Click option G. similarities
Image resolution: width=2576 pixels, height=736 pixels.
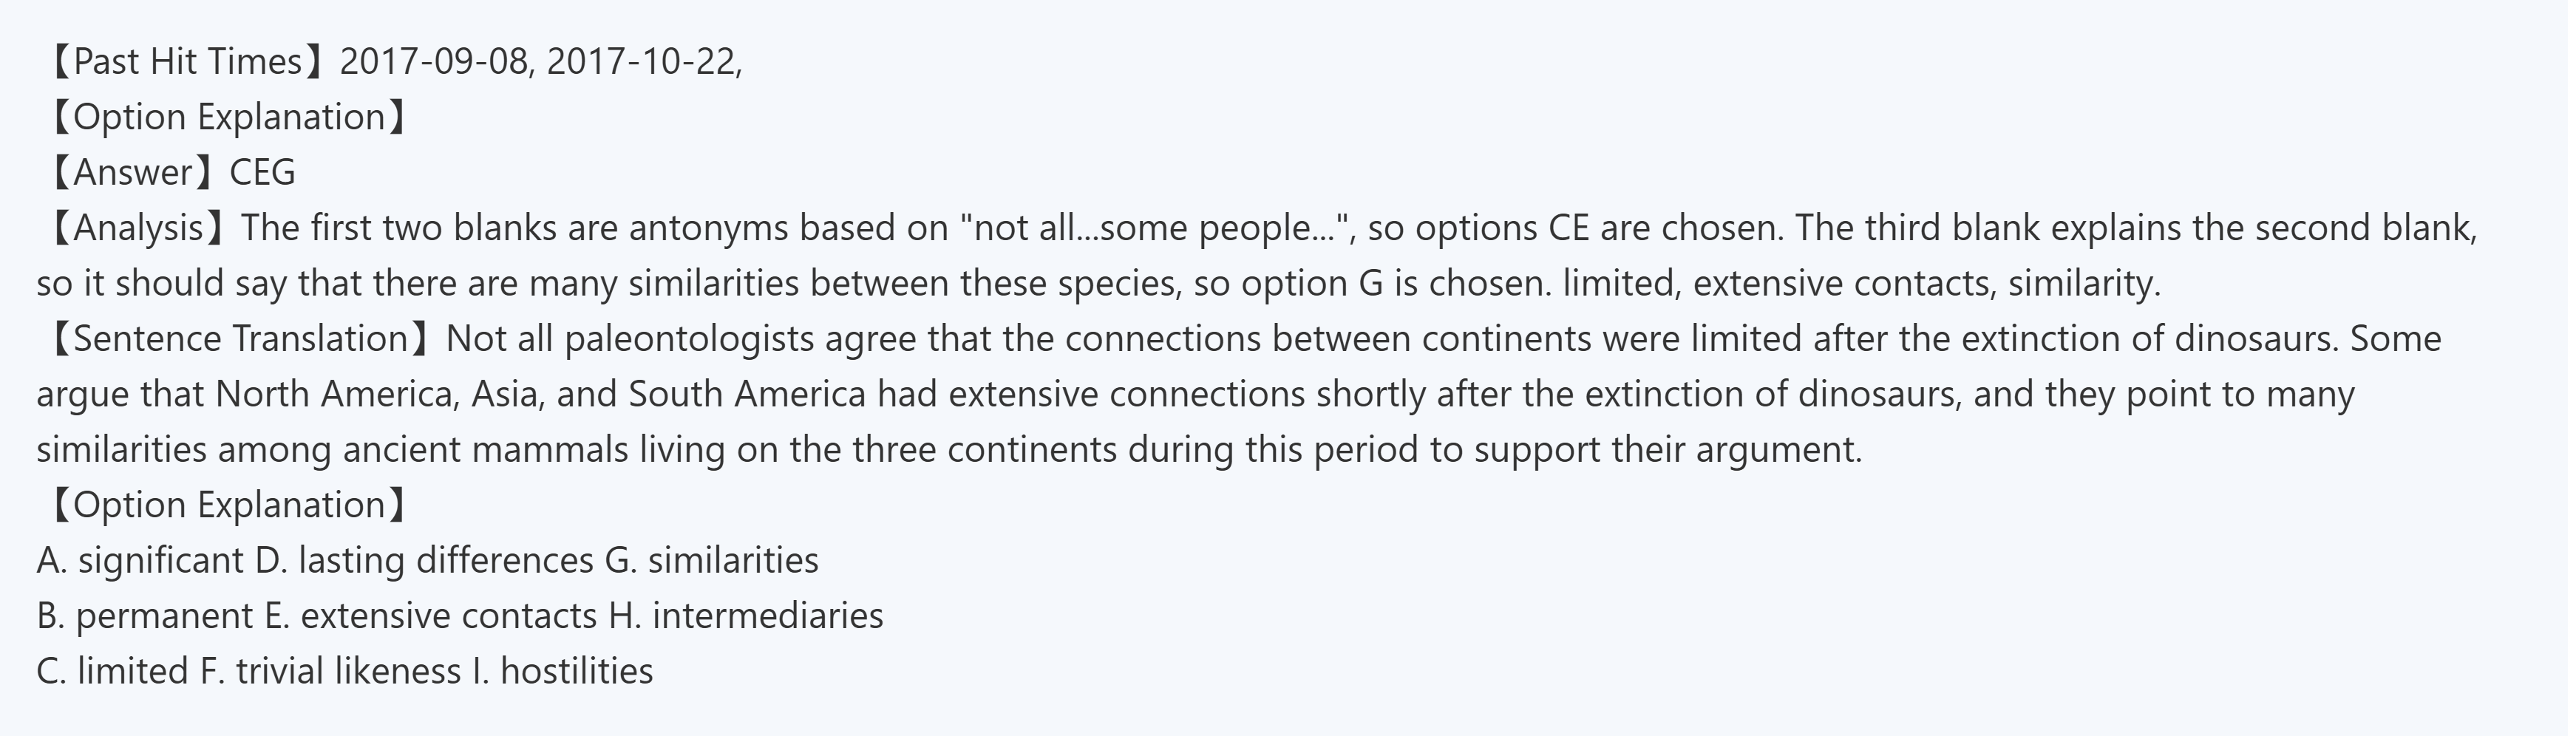point(712,560)
